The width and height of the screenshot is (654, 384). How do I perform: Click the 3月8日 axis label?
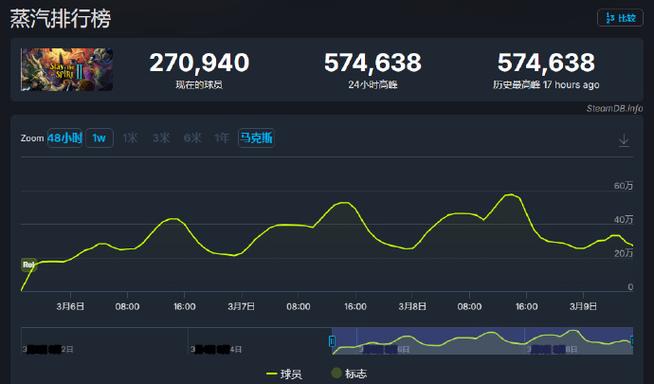pos(412,306)
